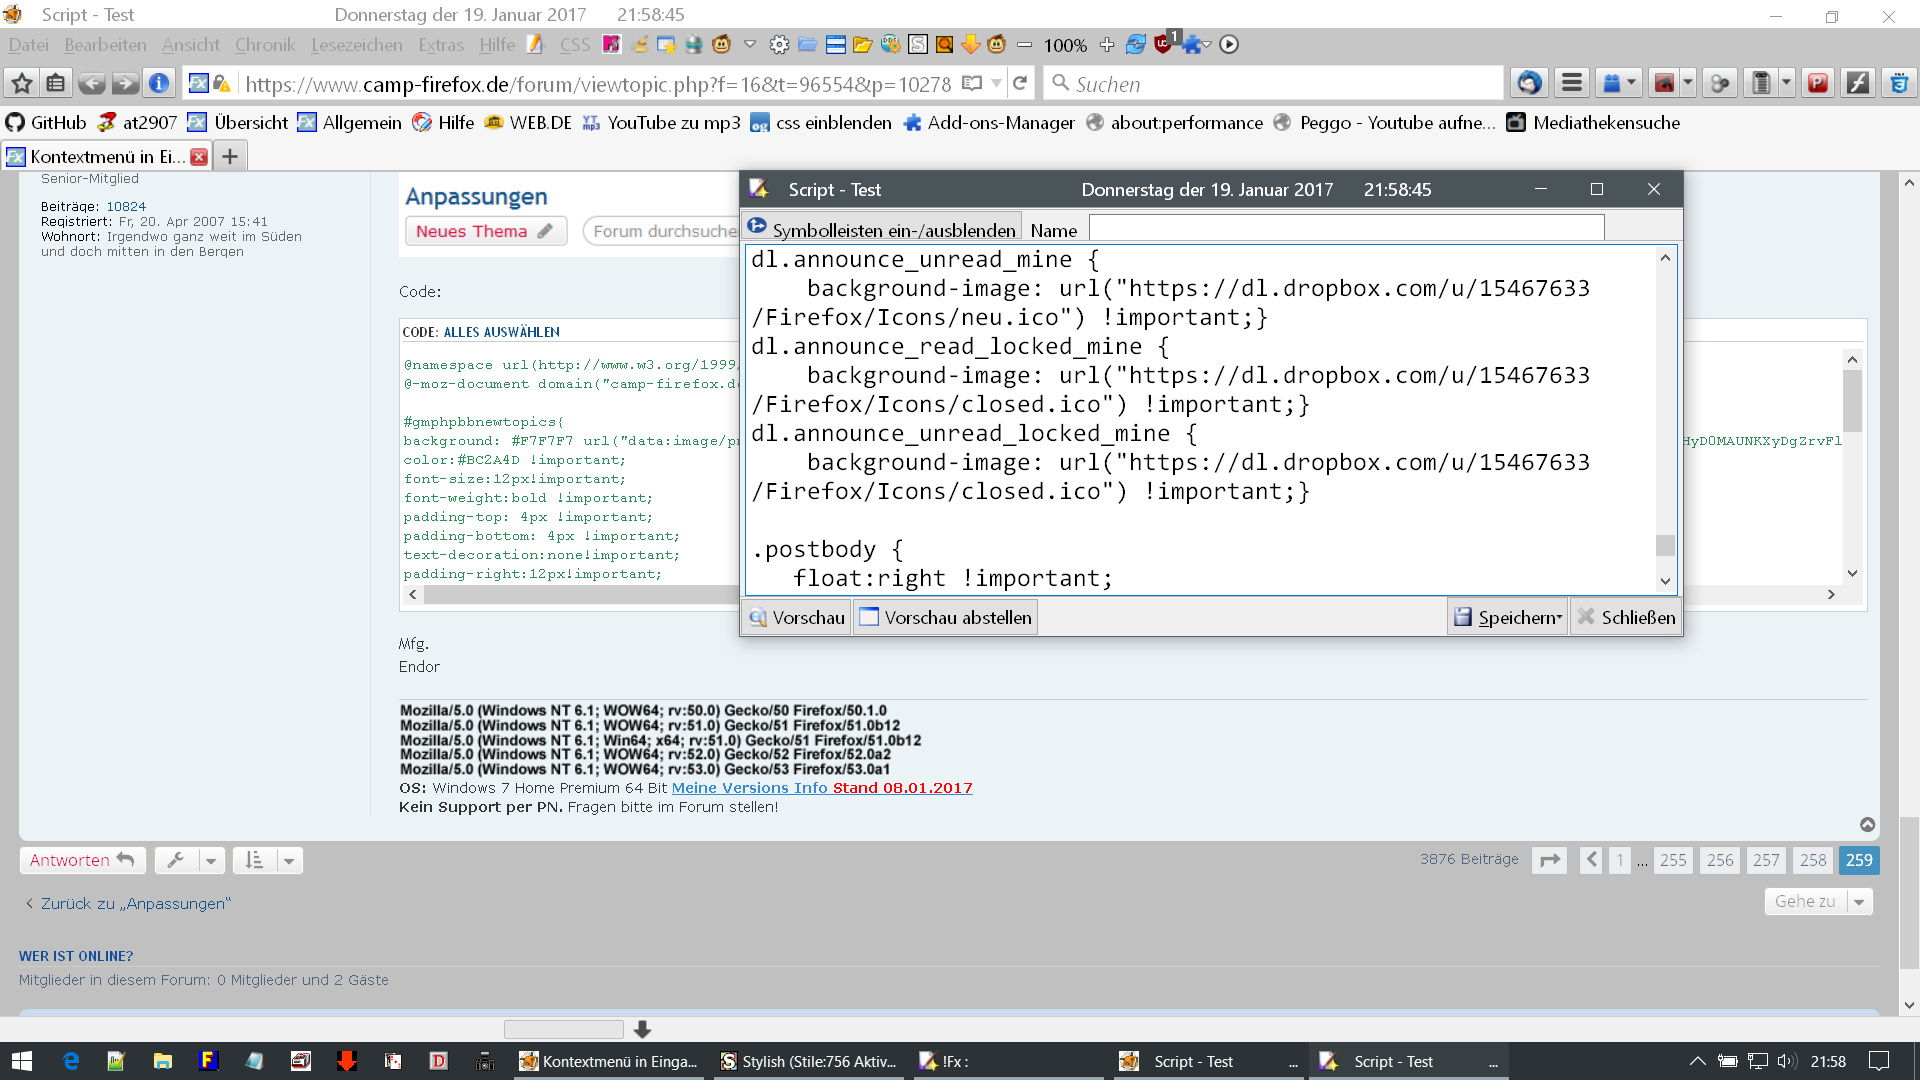Open the hamburger menu icon
The image size is (1920, 1080).
1572,84
